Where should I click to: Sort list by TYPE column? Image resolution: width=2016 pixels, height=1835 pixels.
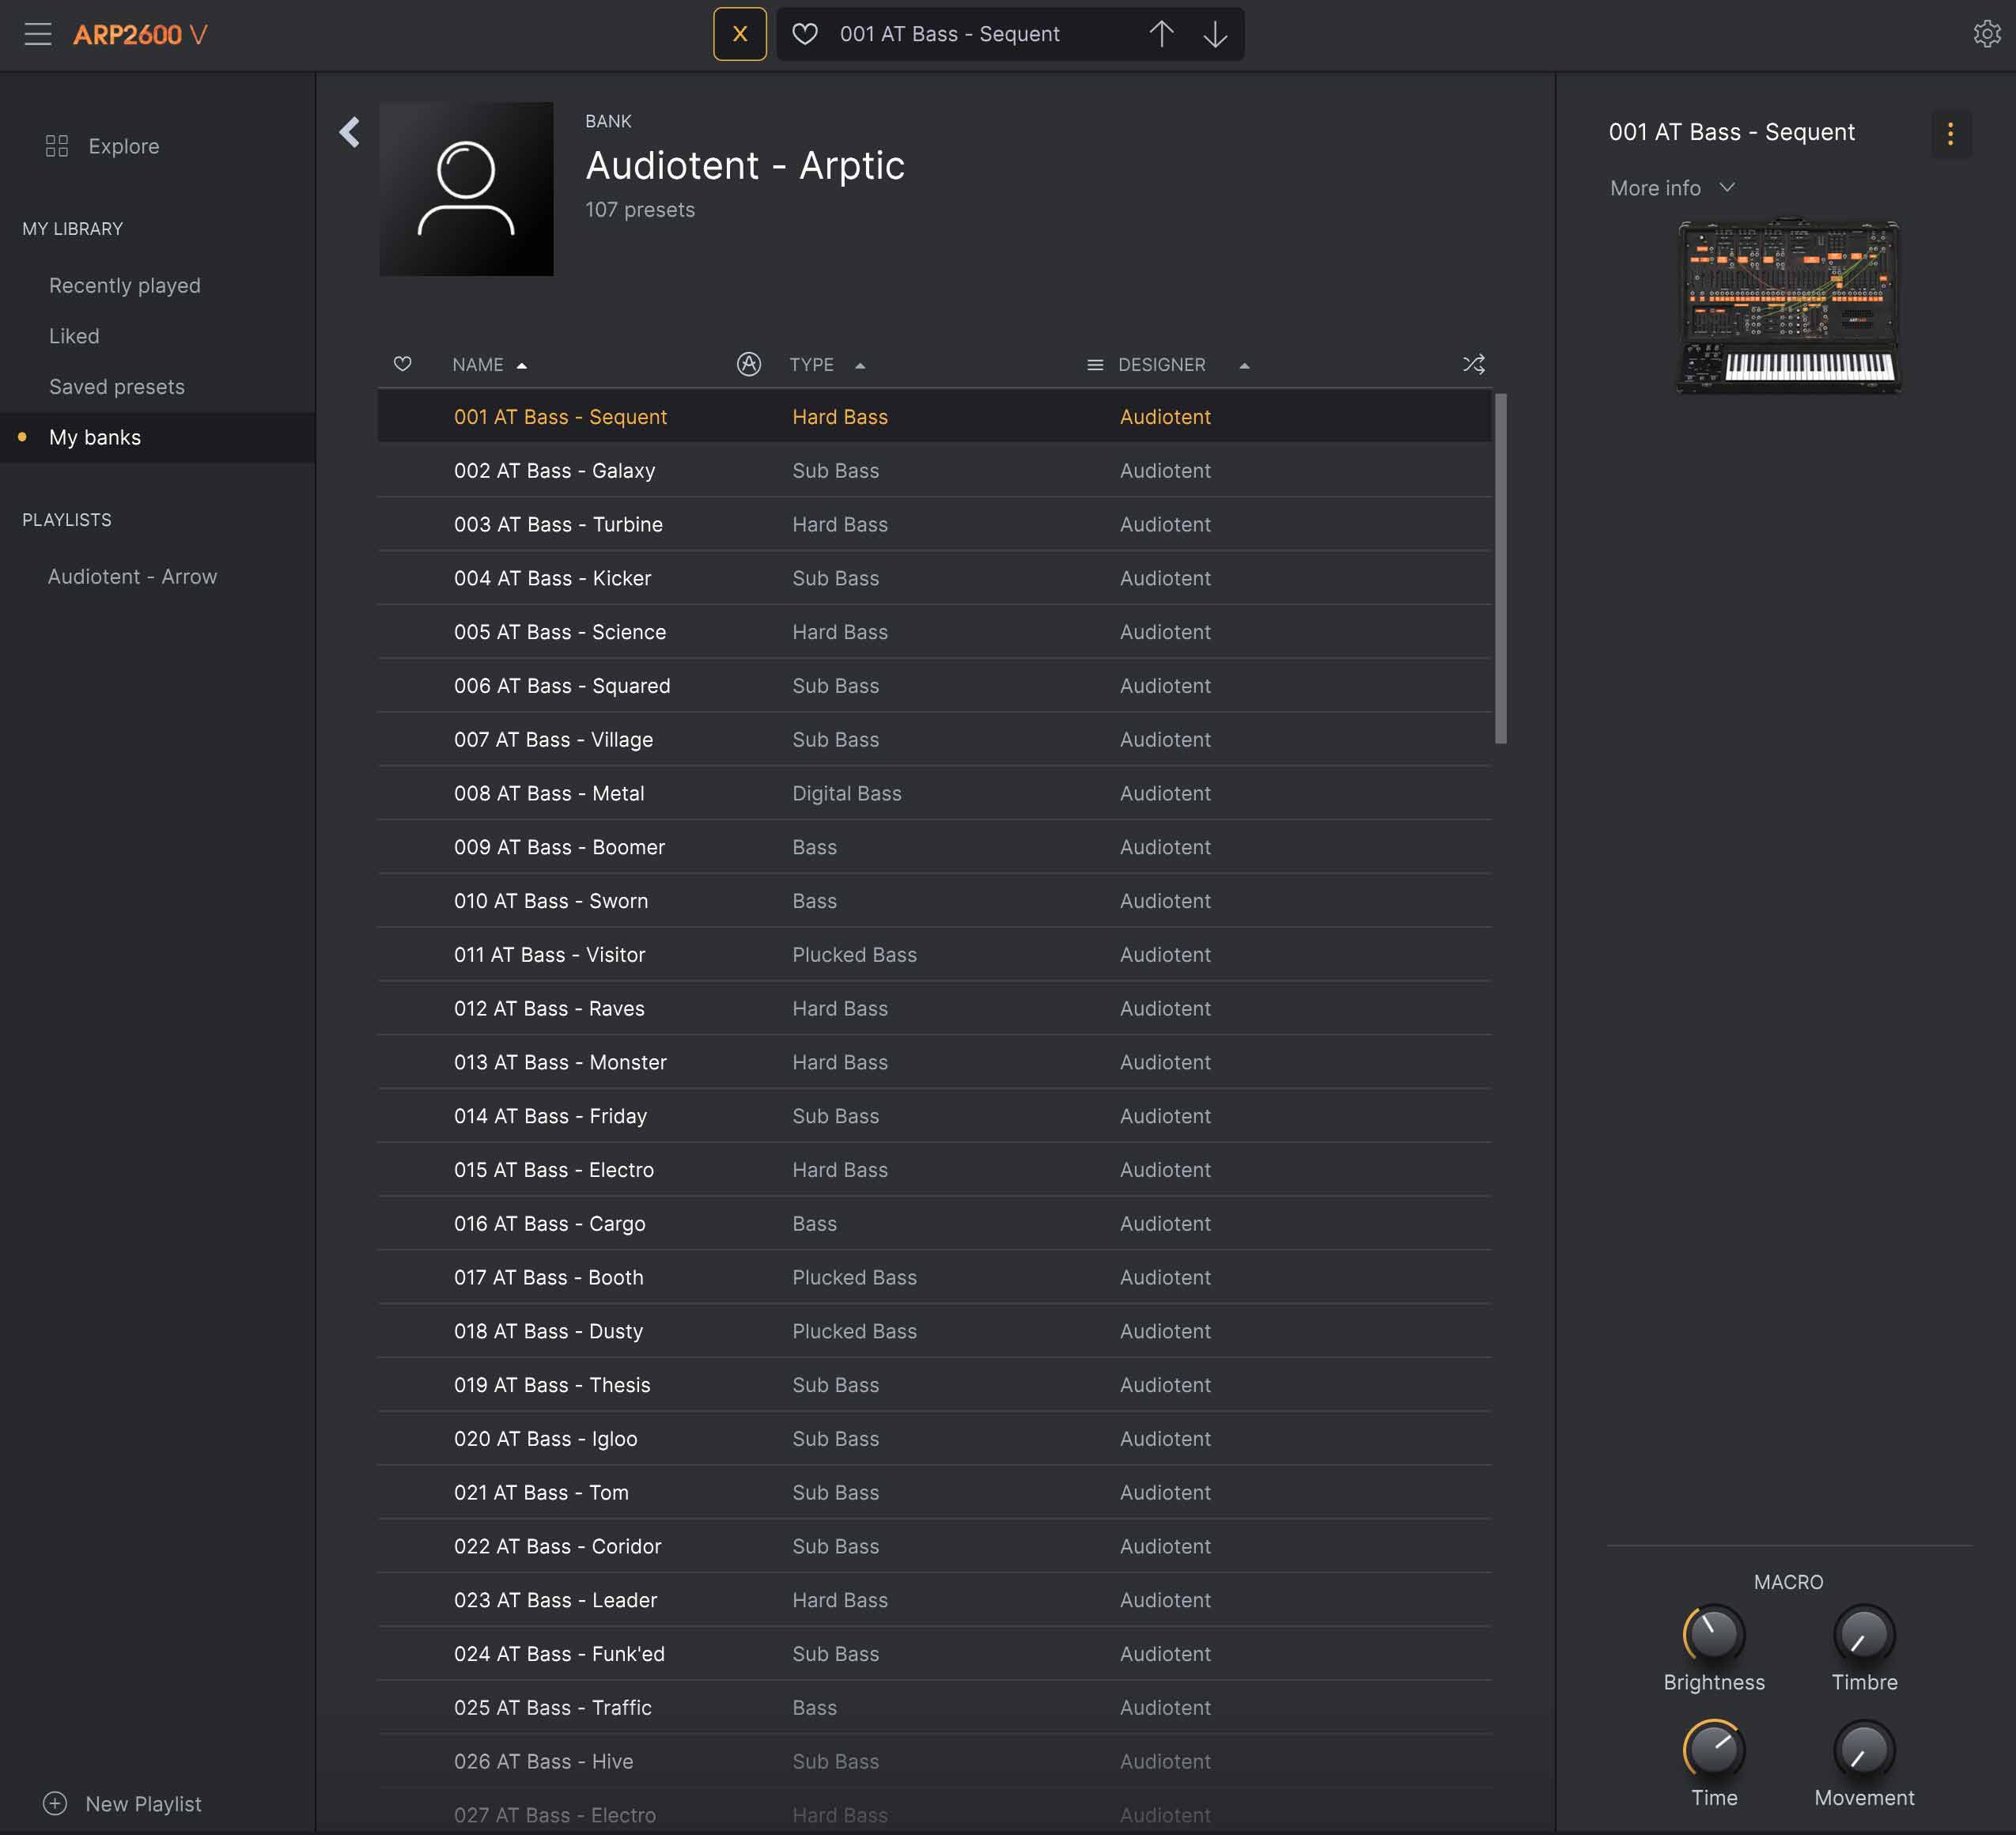(811, 365)
